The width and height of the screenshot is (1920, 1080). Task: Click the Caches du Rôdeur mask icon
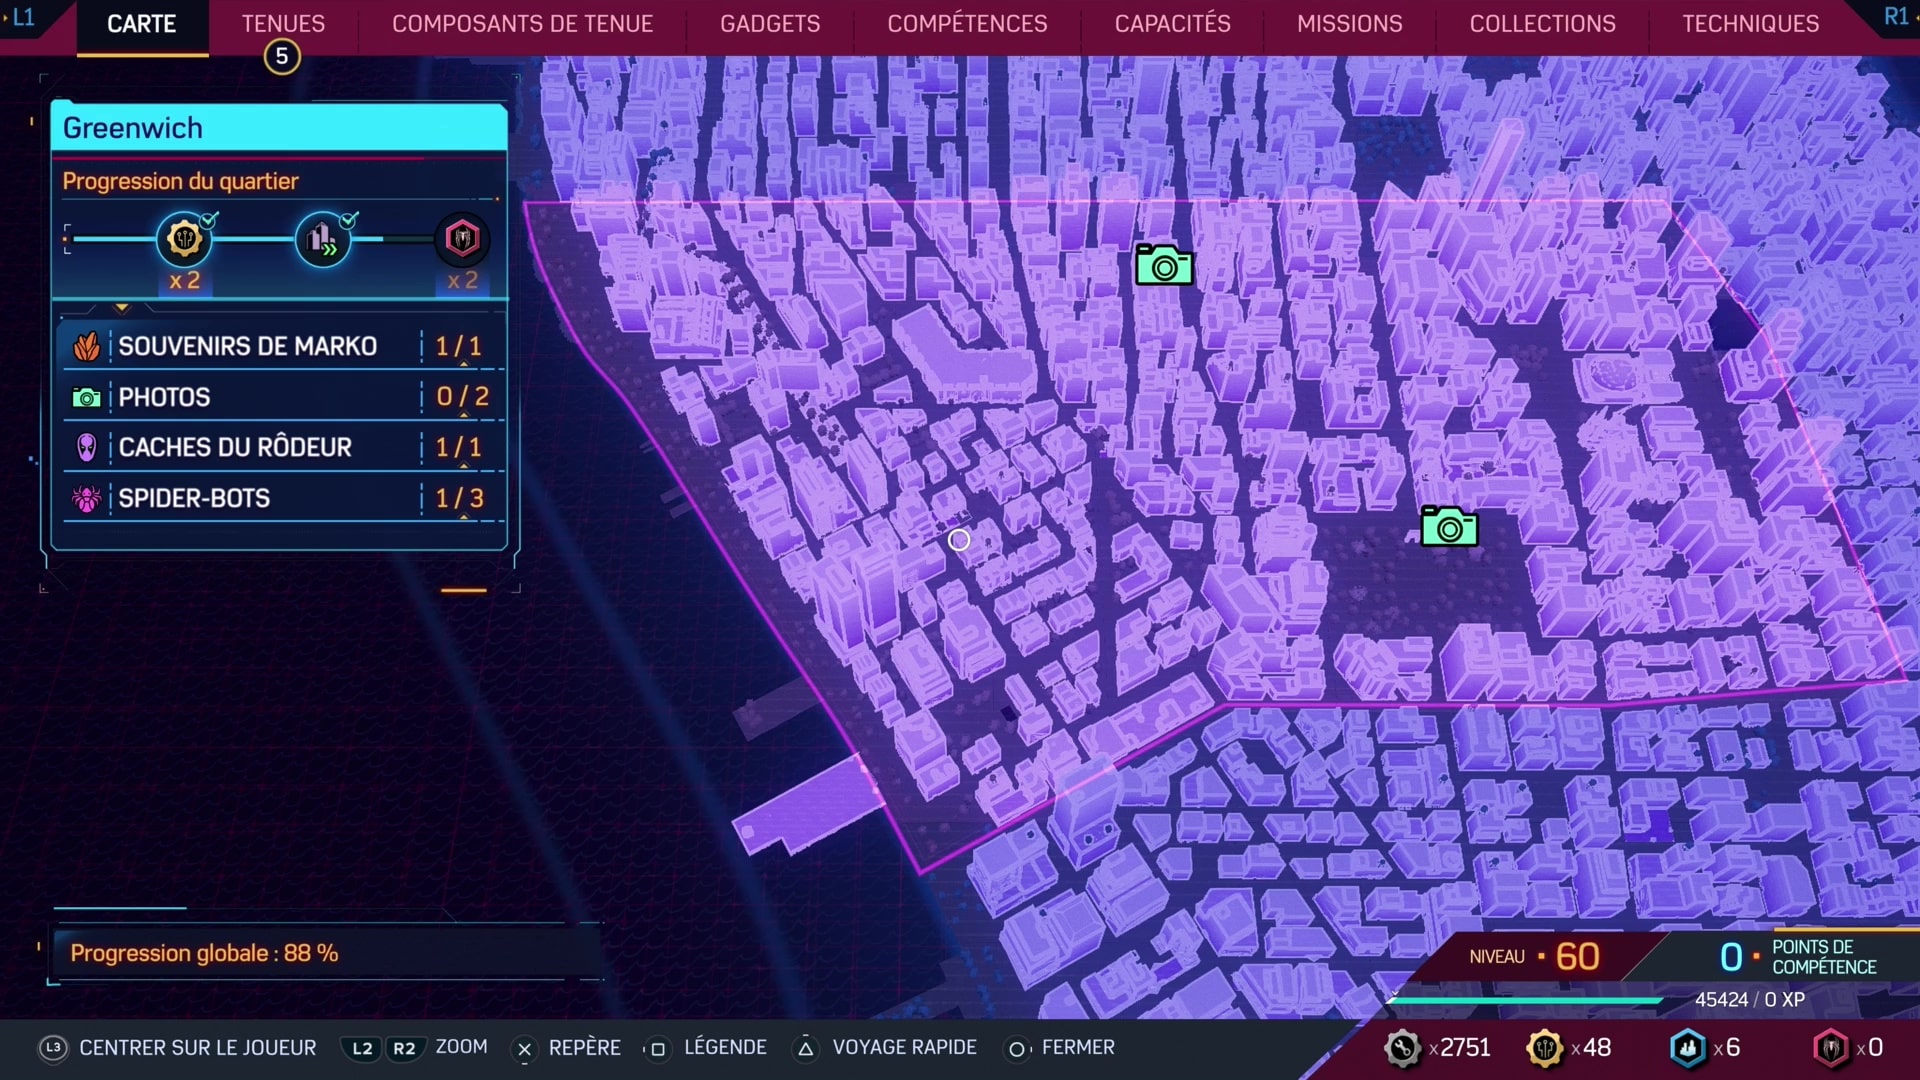tap(87, 447)
